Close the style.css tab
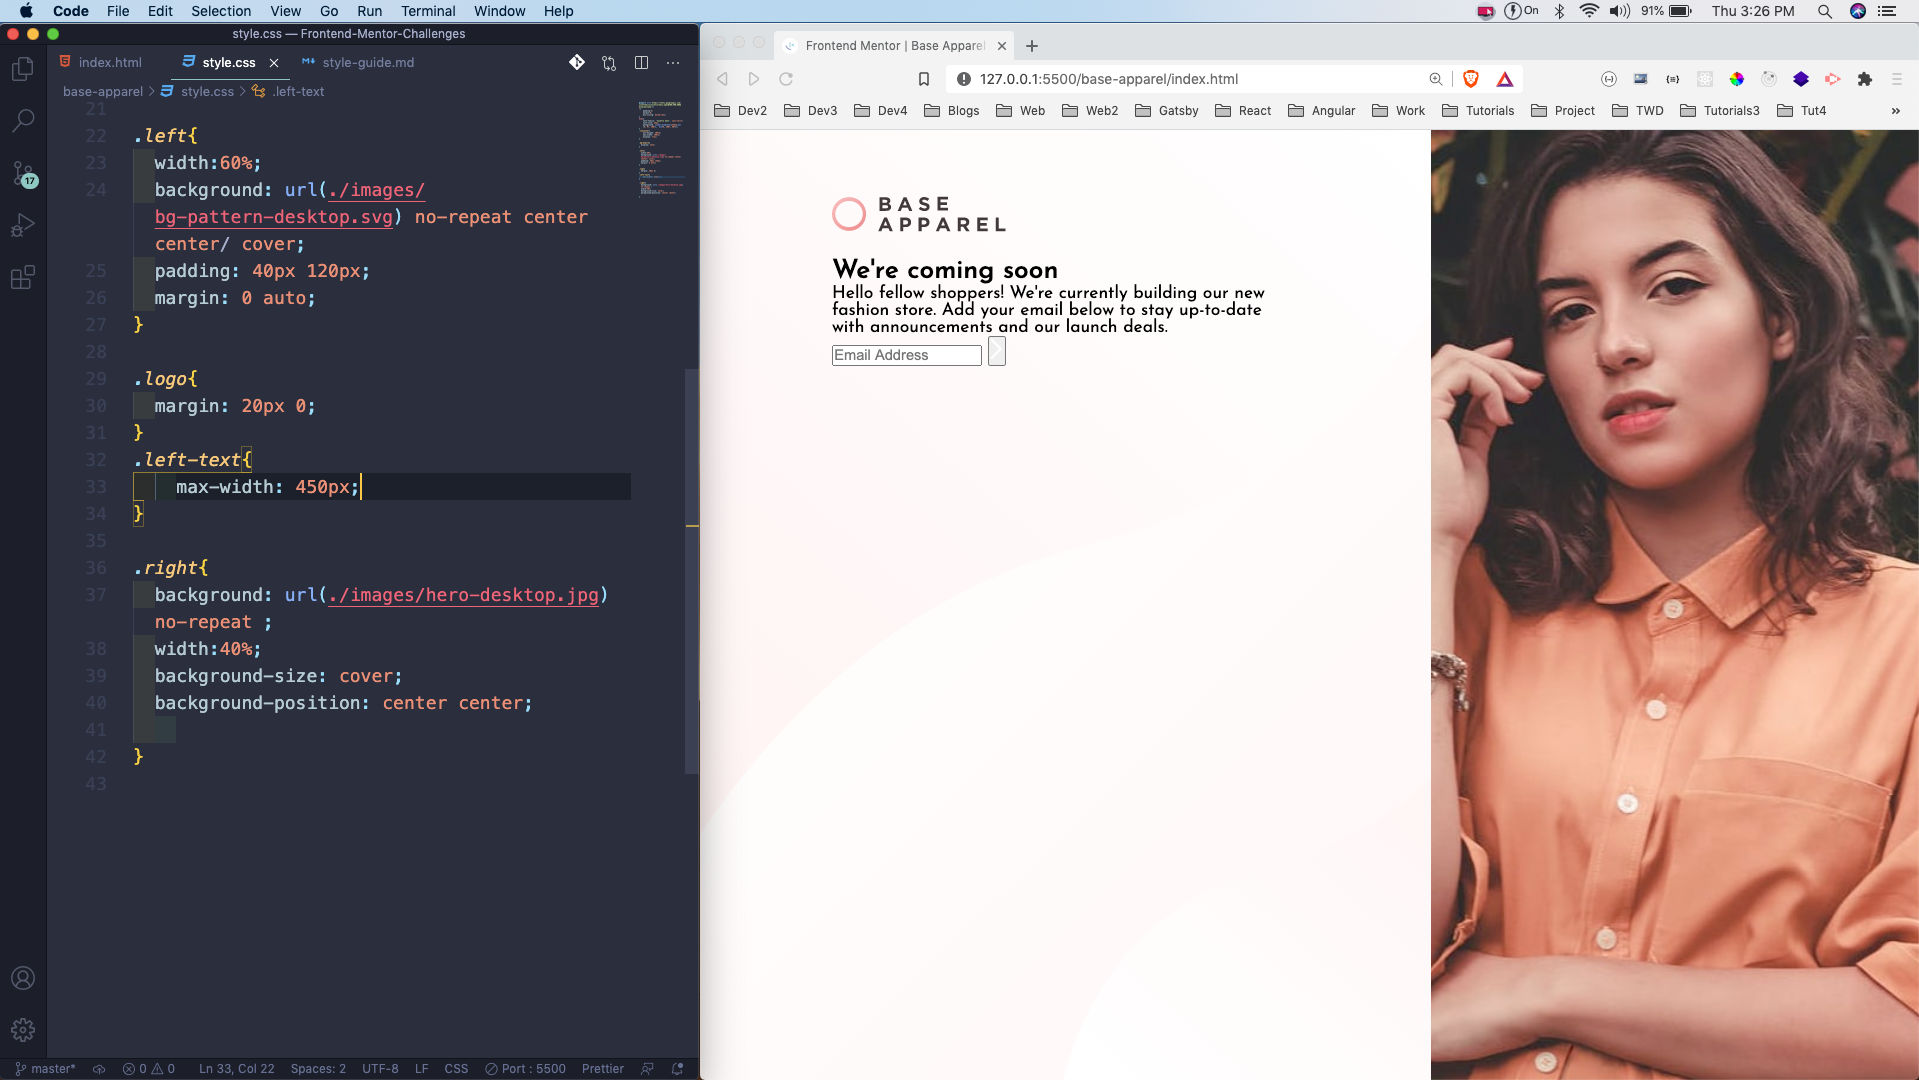 click(x=274, y=62)
